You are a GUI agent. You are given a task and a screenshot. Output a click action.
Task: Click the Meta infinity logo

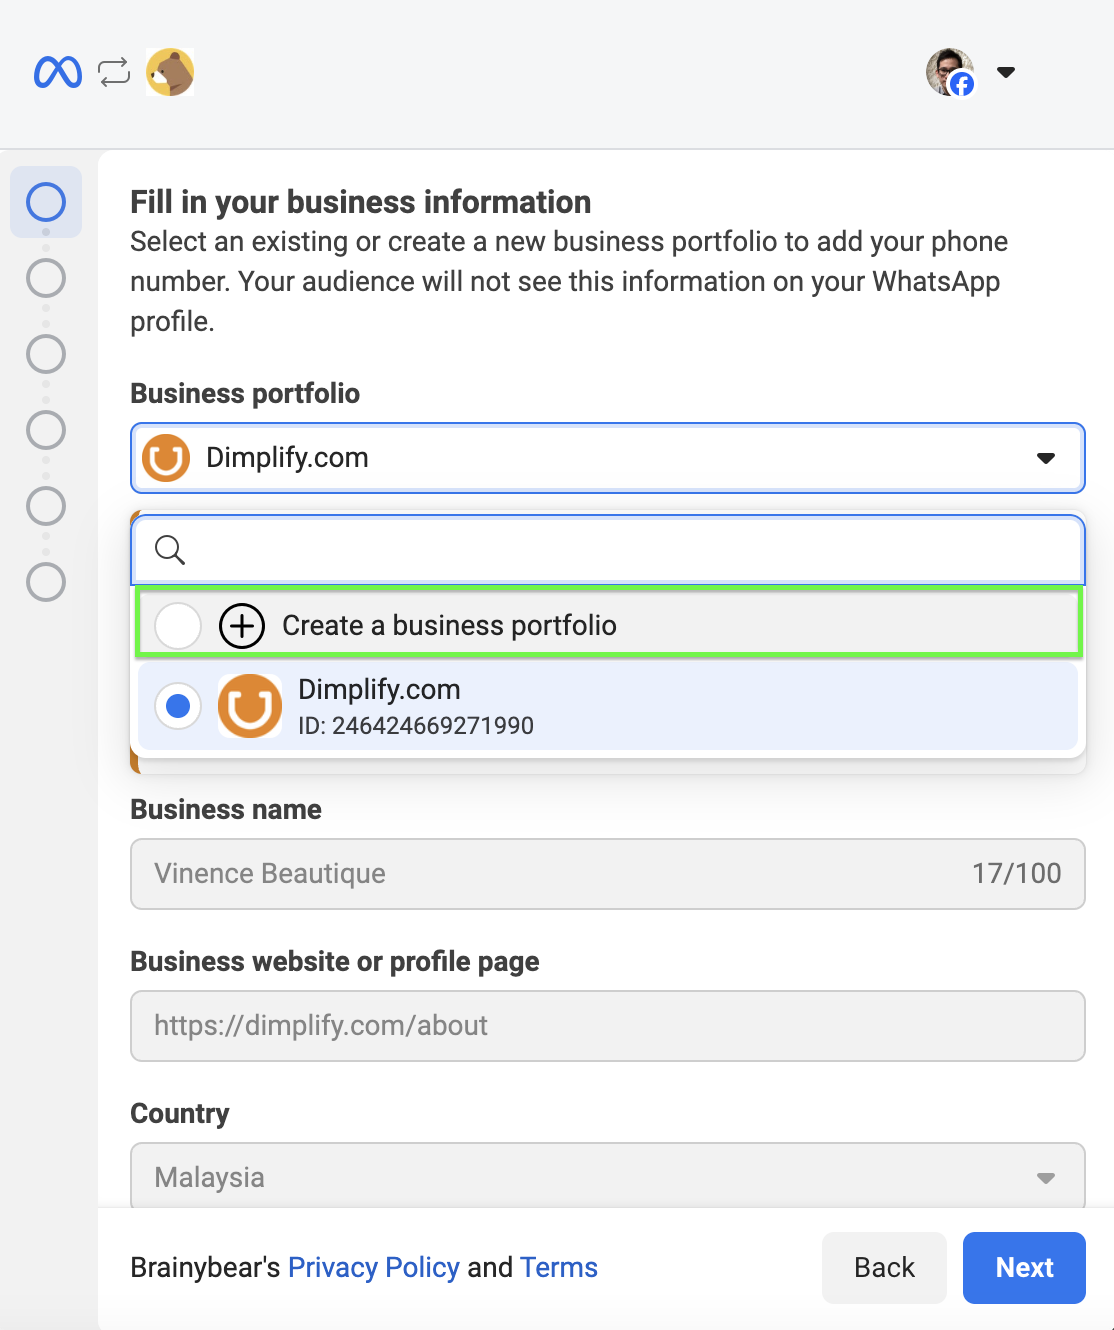coord(58,72)
